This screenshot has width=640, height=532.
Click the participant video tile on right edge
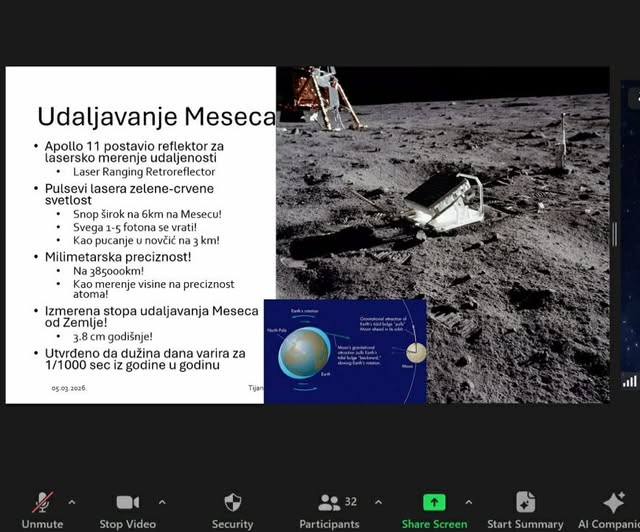(x=630, y=240)
